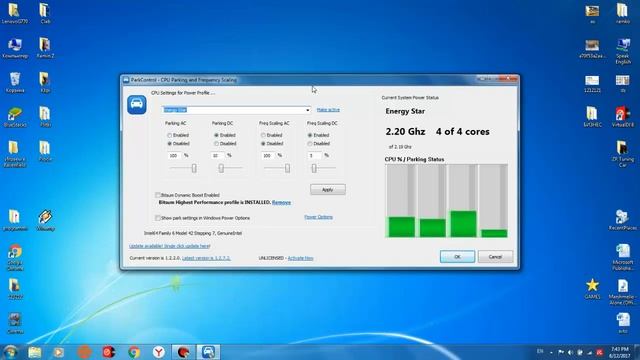The height and width of the screenshot is (360, 640).
Task: Click the Parking AC percent field
Action: pos(174,156)
